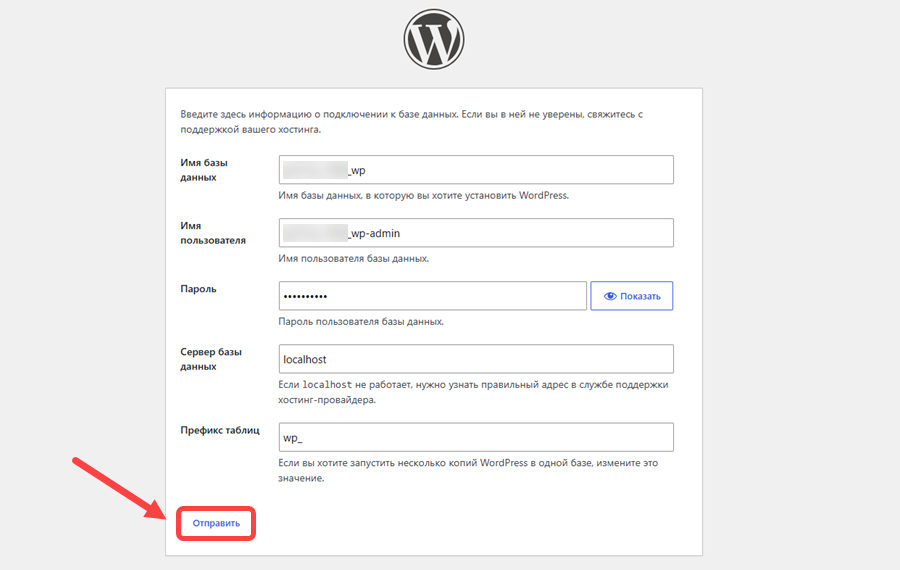The height and width of the screenshot is (570, 900).
Task: Click hint text under database name field
Action: 424,196
